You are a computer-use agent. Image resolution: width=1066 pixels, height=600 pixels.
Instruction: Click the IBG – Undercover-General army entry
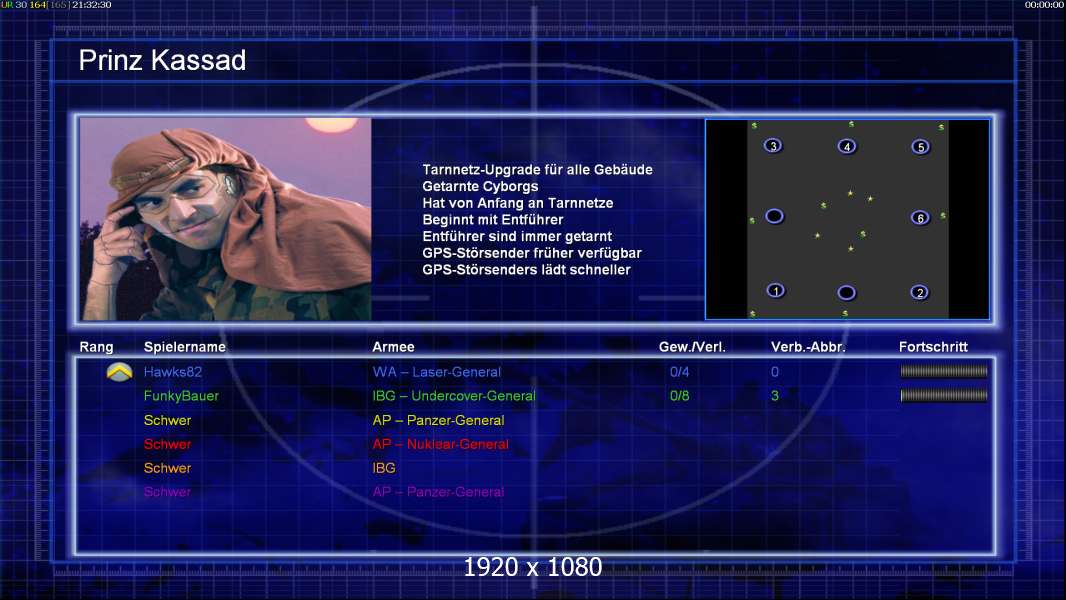(454, 395)
